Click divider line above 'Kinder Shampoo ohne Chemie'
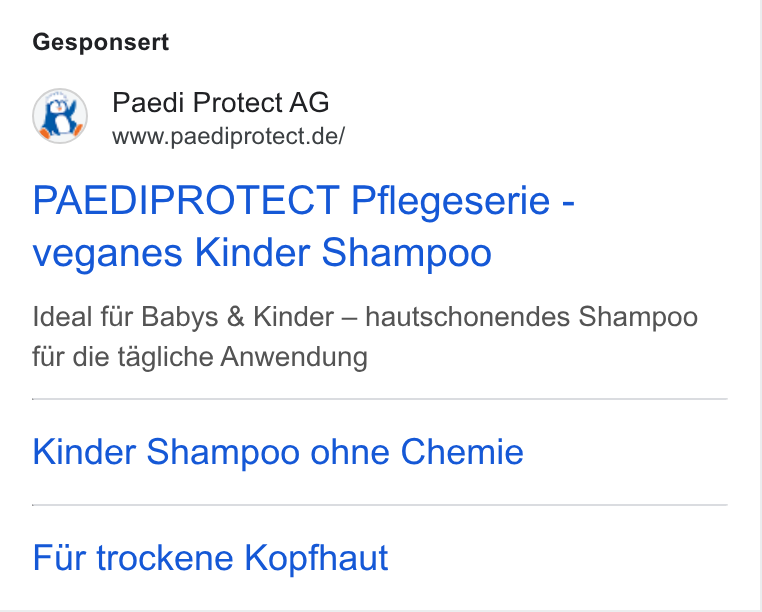 (380, 399)
